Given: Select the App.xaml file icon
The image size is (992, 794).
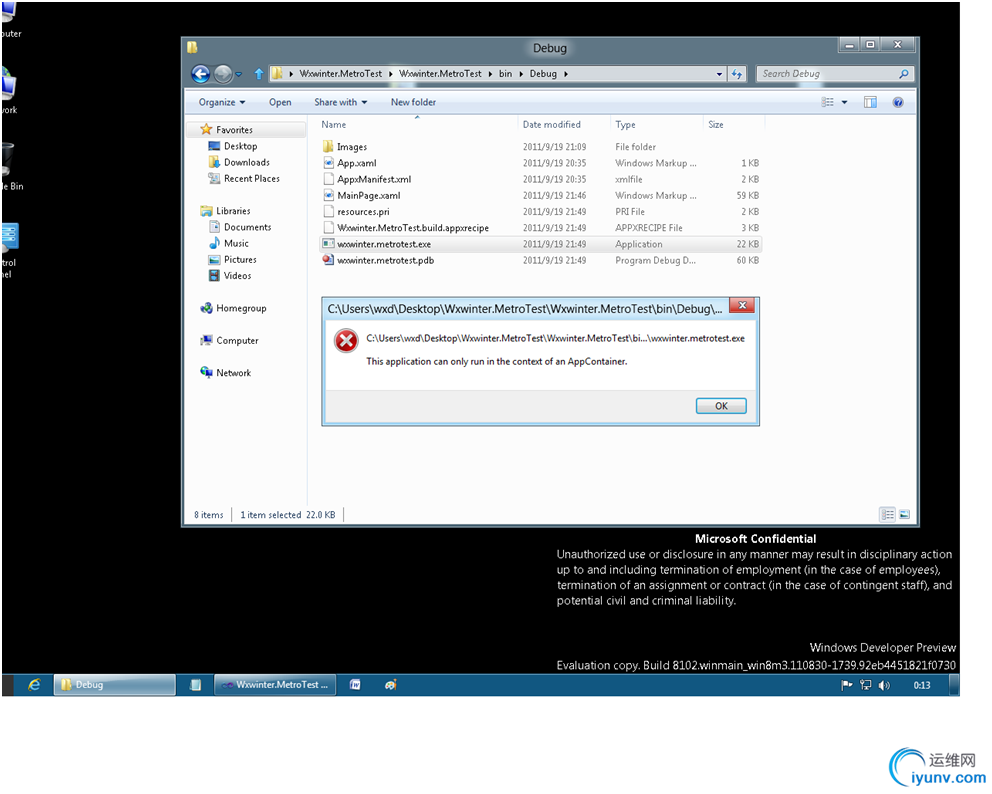Looking at the screenshot, I should pos(328,163).
